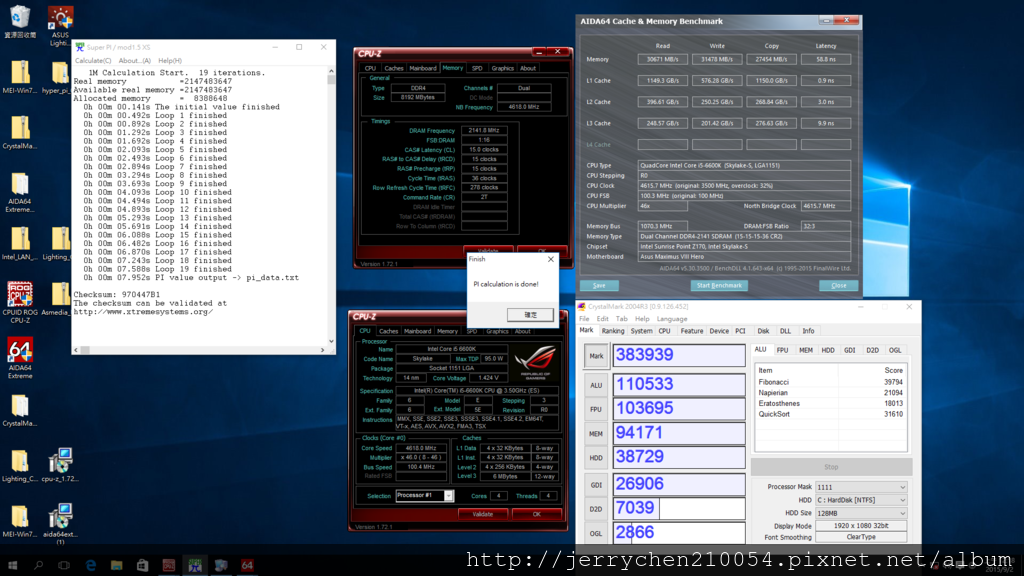
Task: Open the Disk tab in CrystalMark
Action: coord(763,331)
